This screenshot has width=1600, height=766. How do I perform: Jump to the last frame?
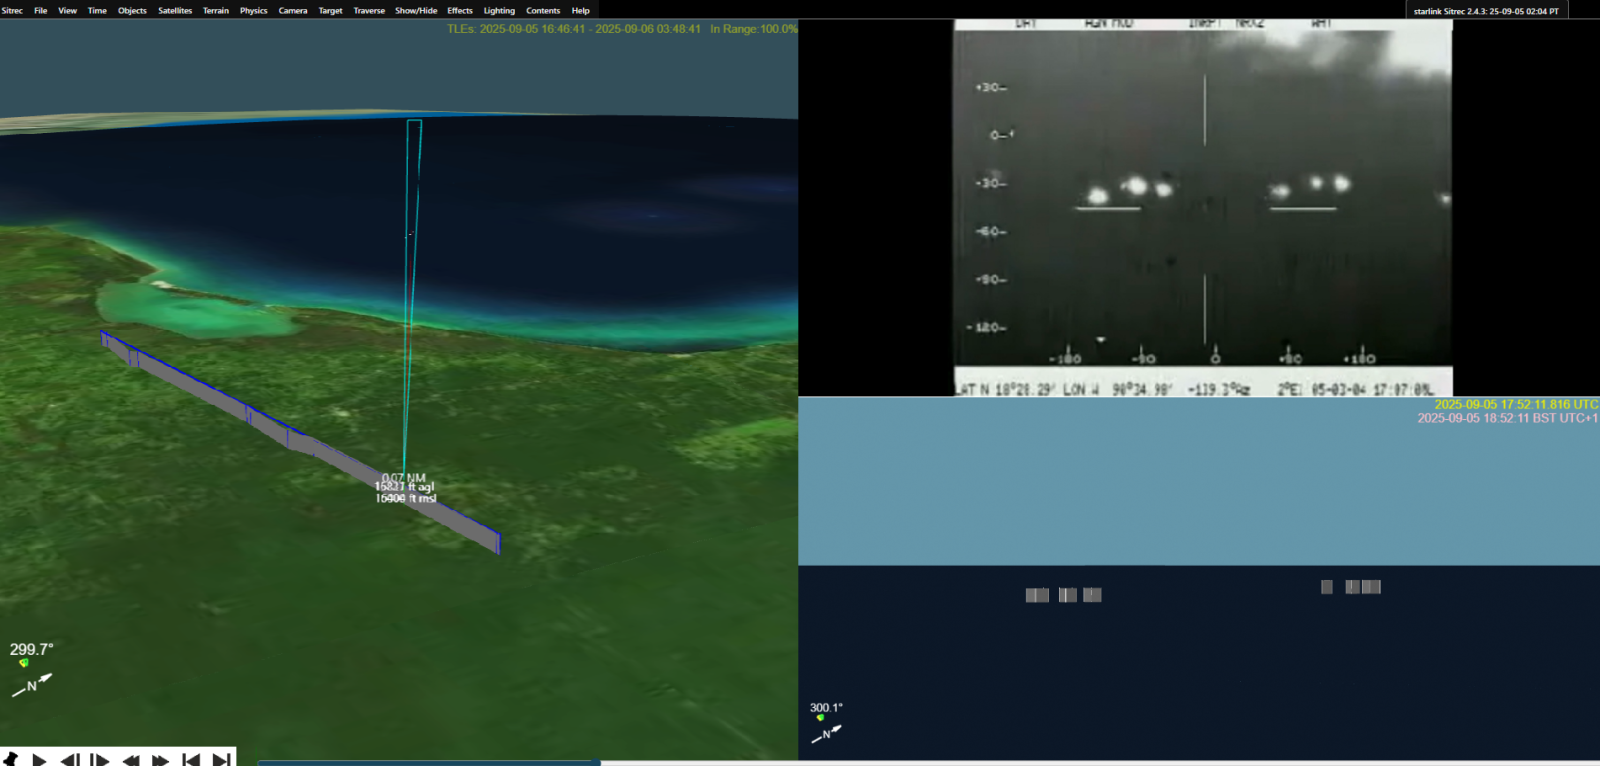tap(221, 759)
